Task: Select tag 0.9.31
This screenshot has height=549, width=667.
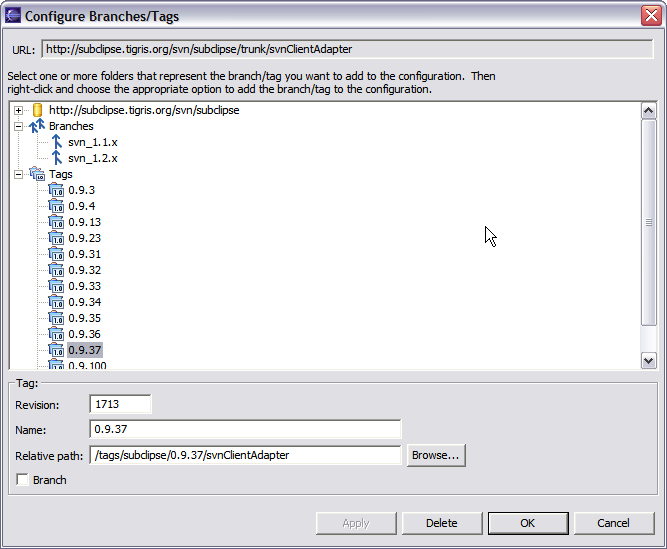Action: pyautogui.click(x=85, y=254)
